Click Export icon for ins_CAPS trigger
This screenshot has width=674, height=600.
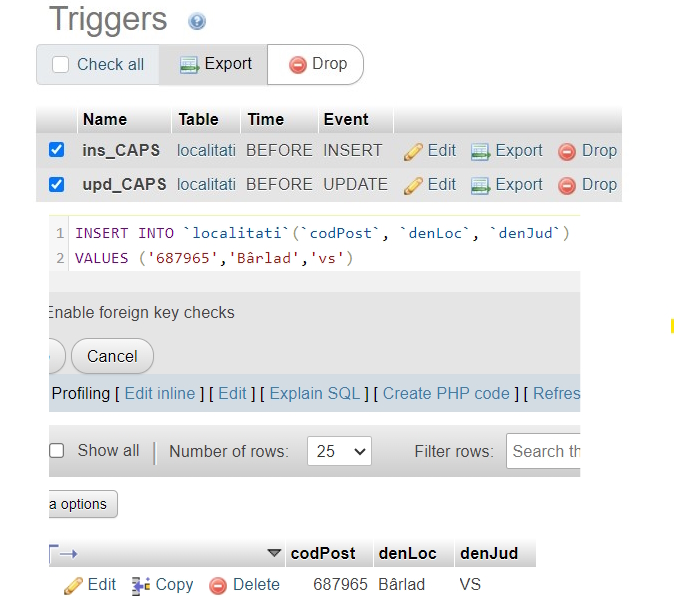pos(481,152)
